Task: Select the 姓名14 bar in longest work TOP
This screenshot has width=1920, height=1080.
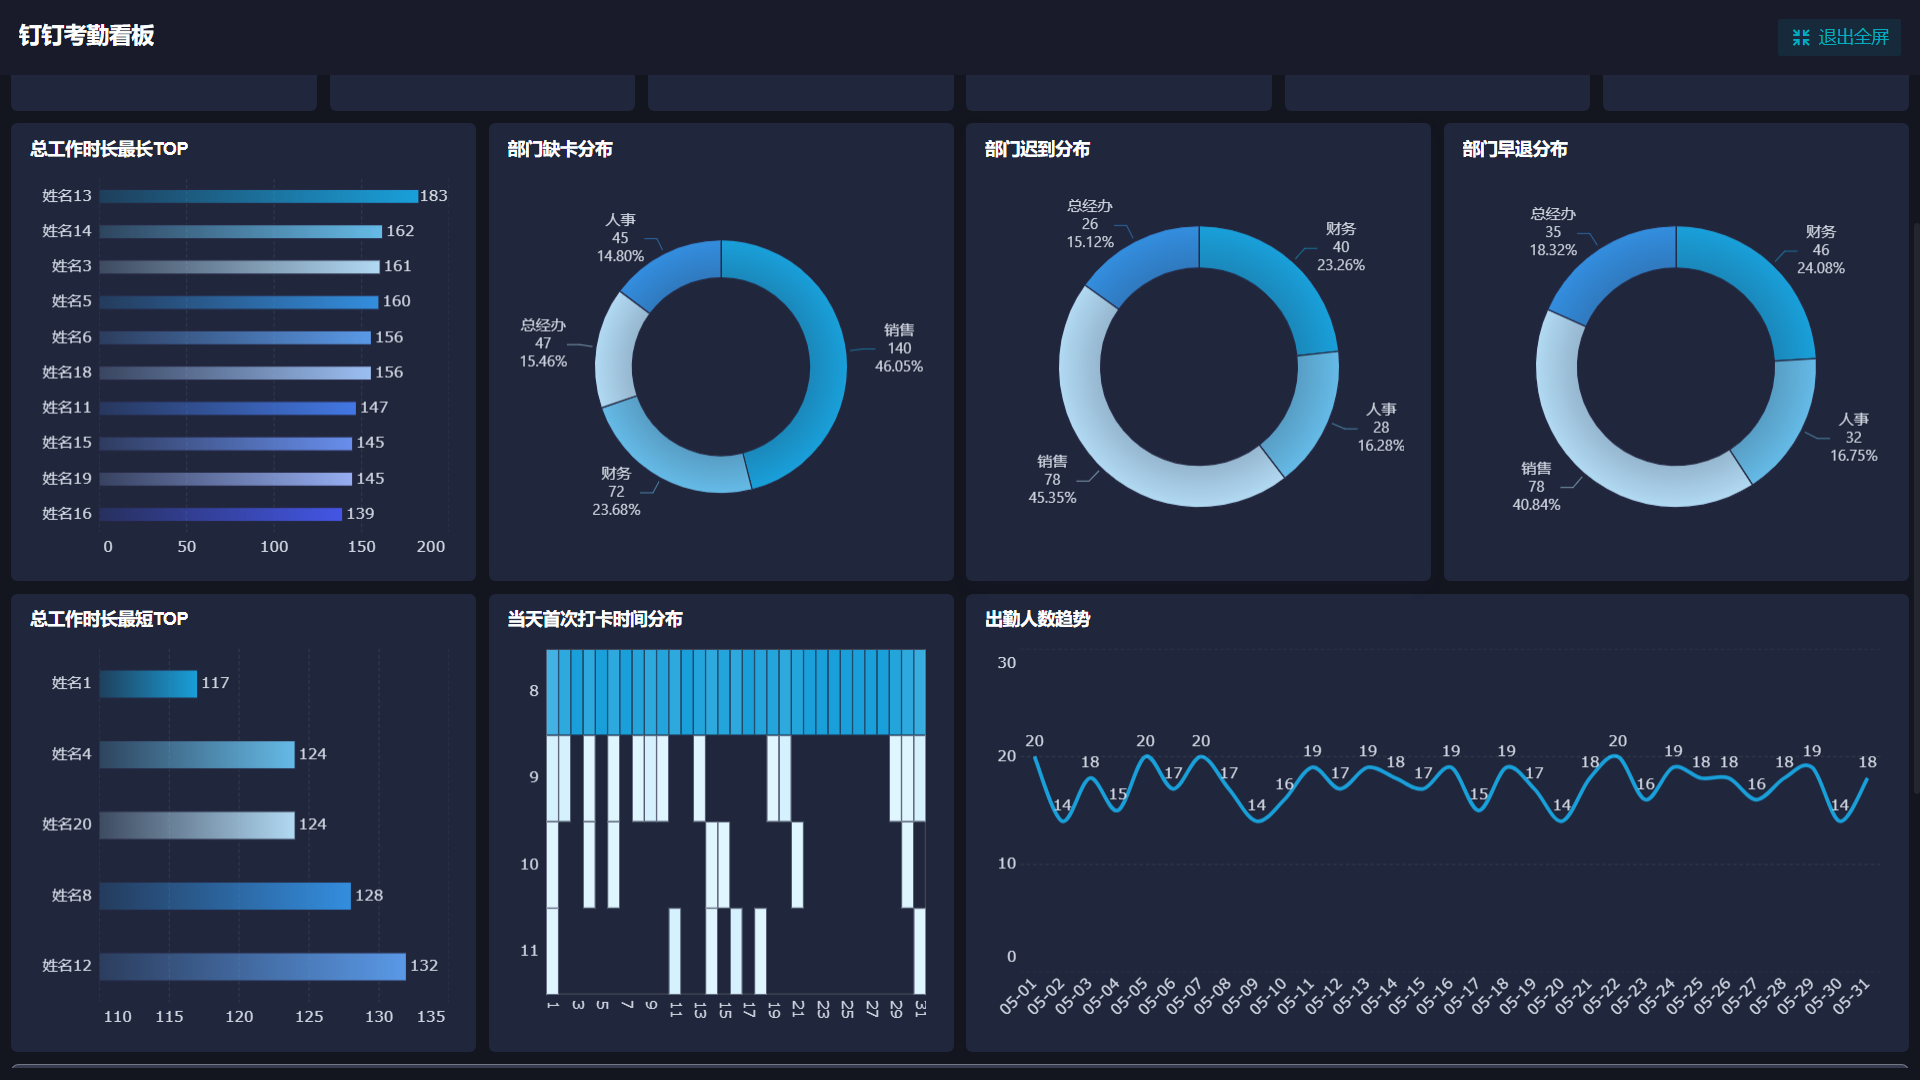Action: pos(241,231)
